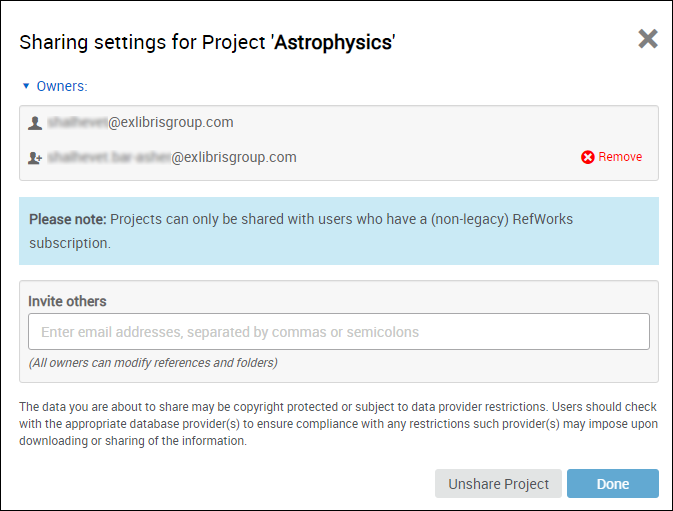
Task: Collapse the Owners section triangle
Action: coord(26,87)
